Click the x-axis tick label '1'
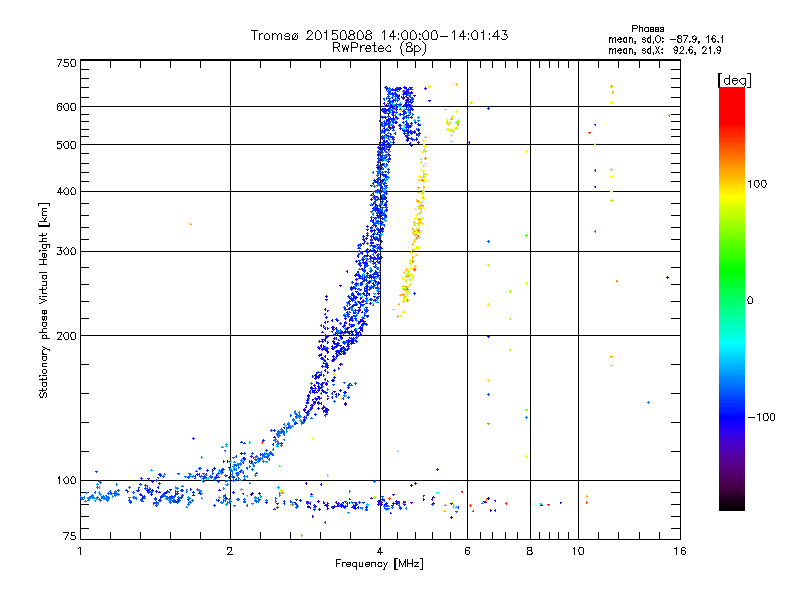The image size is (800, 600). [x=80, y=551]
